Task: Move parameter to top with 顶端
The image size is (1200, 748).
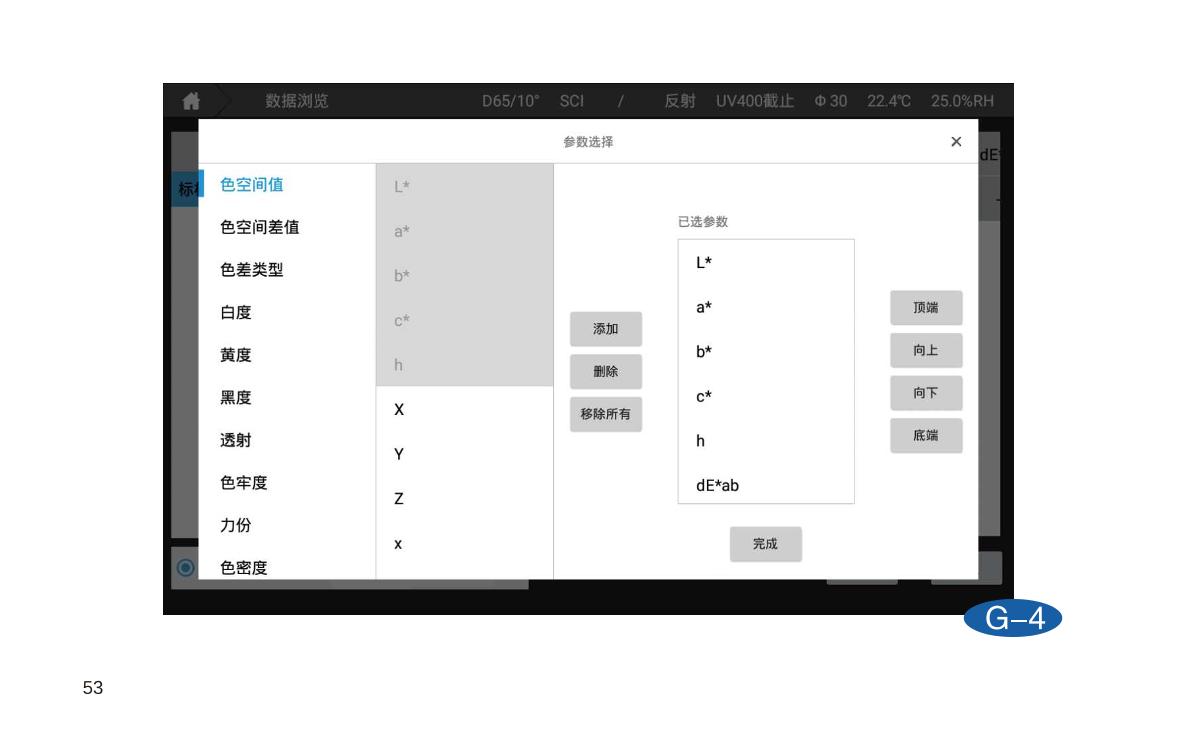Action: pyautogui.click(x=926, y=308)
